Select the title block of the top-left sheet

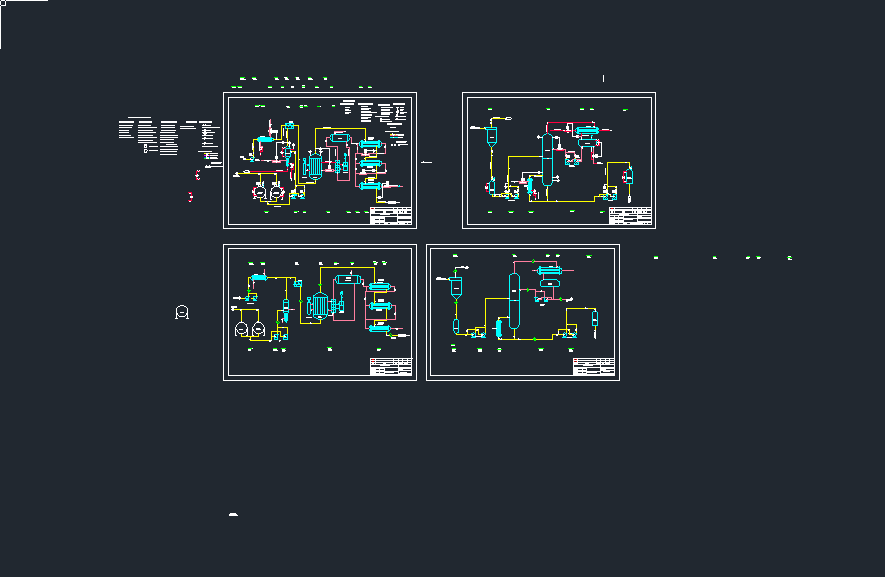click(391, 217)
